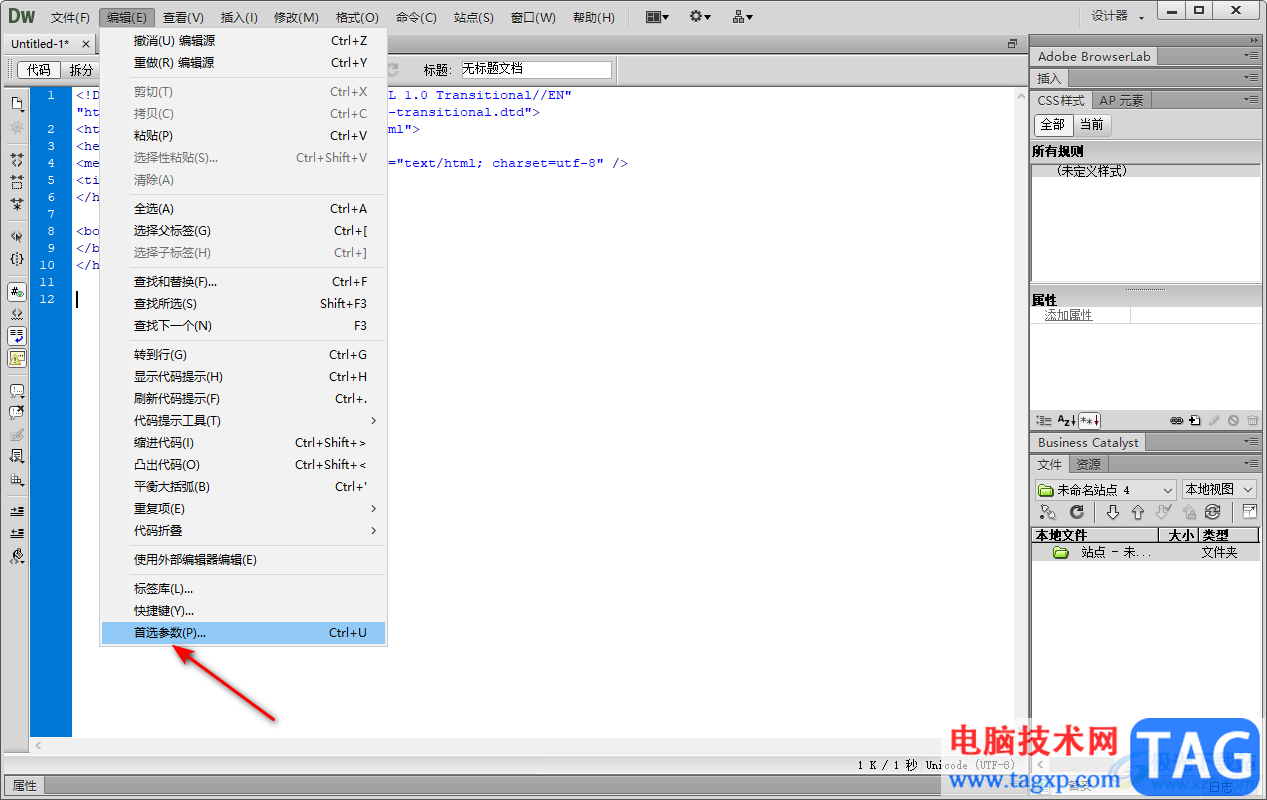The image size is (1267, 800).
Task: Click the Connect to remote server icon
Action: (x=1048, y=512)
